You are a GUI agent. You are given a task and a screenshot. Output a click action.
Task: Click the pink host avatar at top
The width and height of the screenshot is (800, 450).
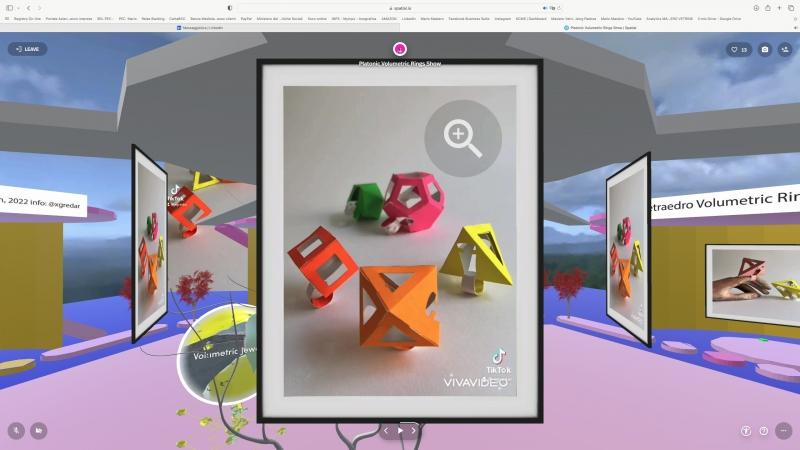click(x=400, y=49)
